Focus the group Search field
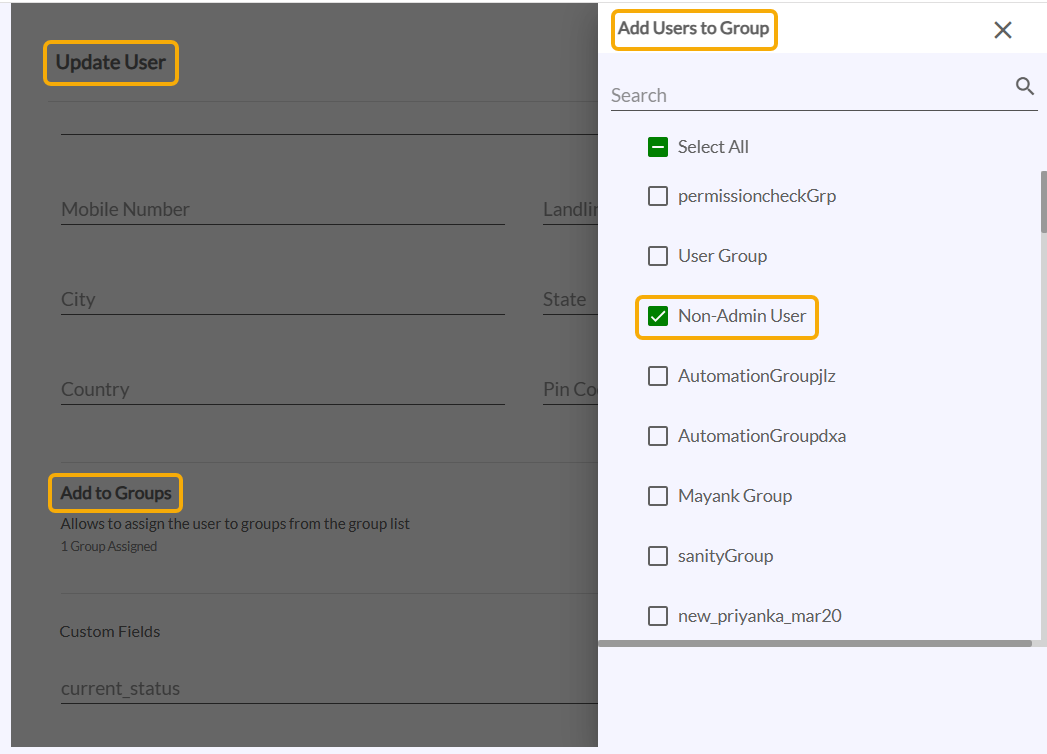 tap(810, 95)
